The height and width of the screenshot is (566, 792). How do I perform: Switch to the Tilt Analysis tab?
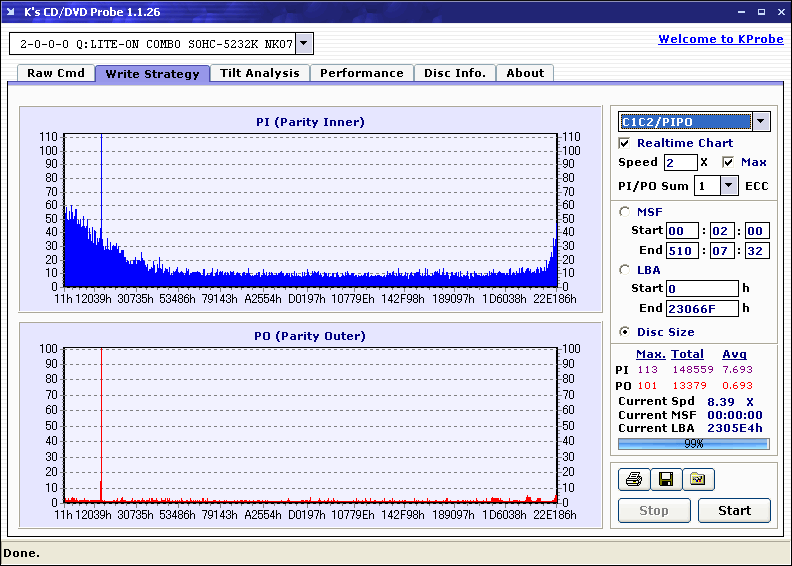point(259,73)
